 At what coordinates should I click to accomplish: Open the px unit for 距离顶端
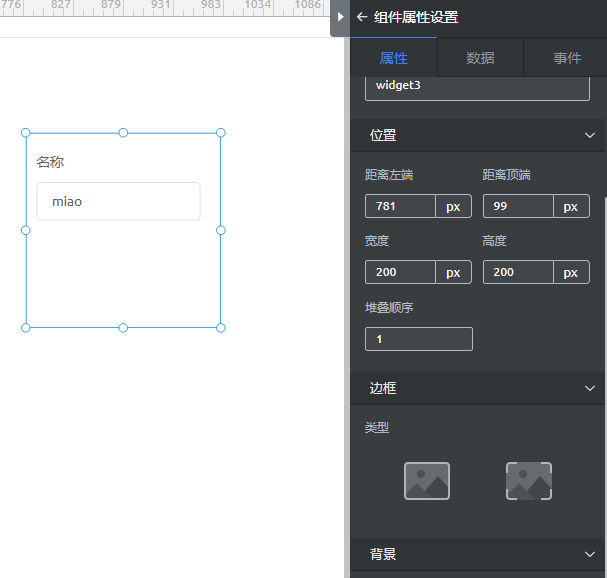point(571,206)
